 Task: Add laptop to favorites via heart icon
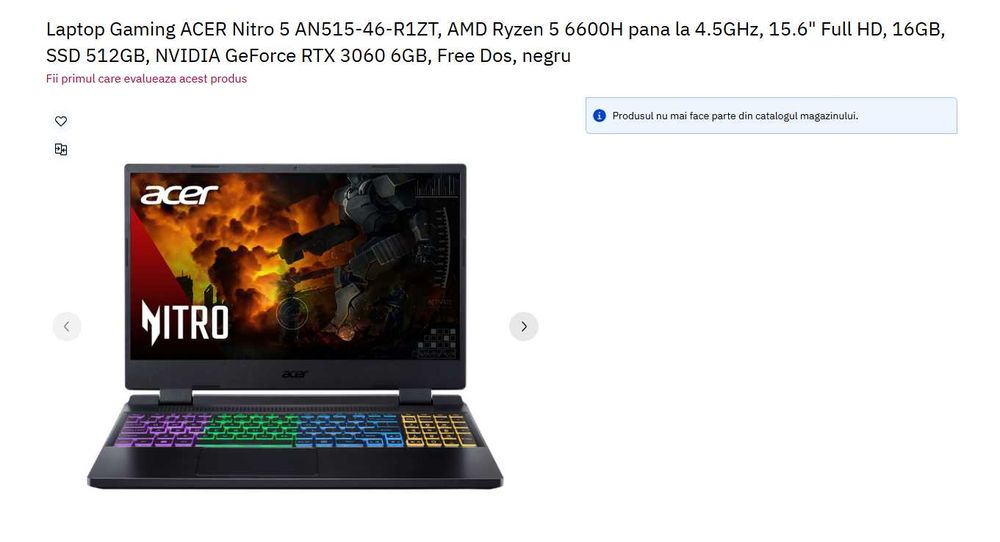[x=61, y=121]
